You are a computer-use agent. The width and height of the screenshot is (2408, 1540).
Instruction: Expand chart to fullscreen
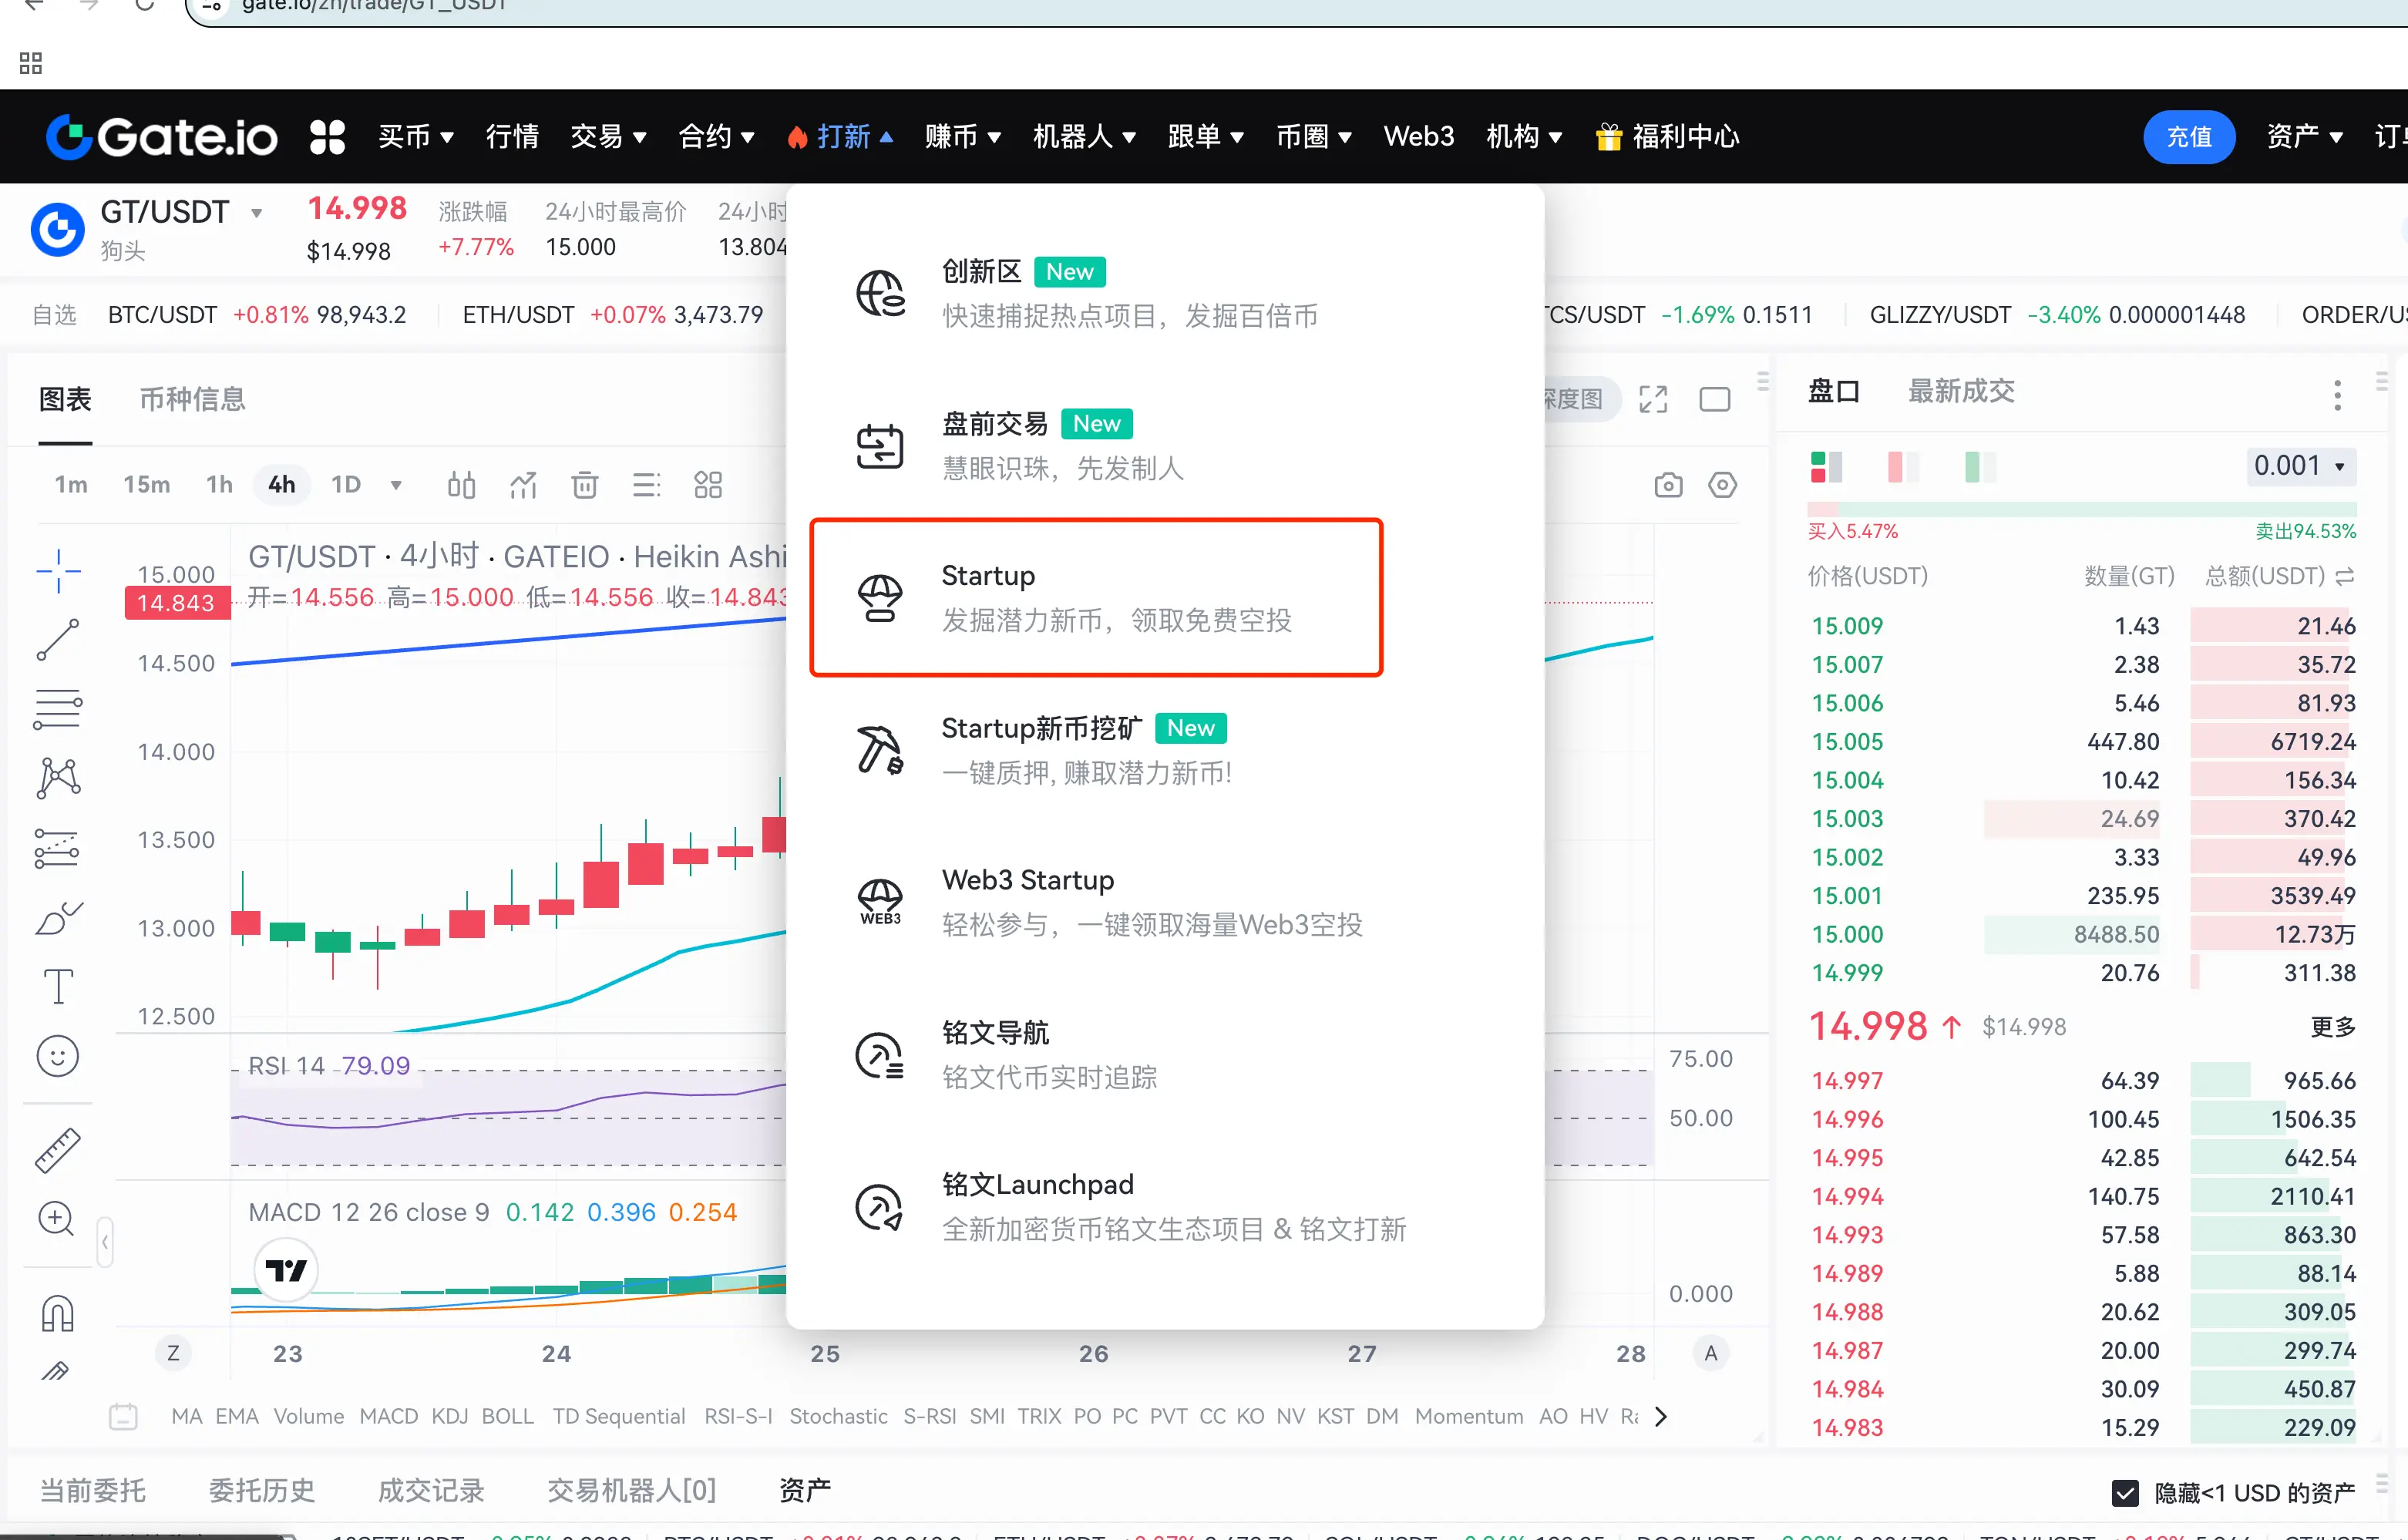pos(1653,399)
